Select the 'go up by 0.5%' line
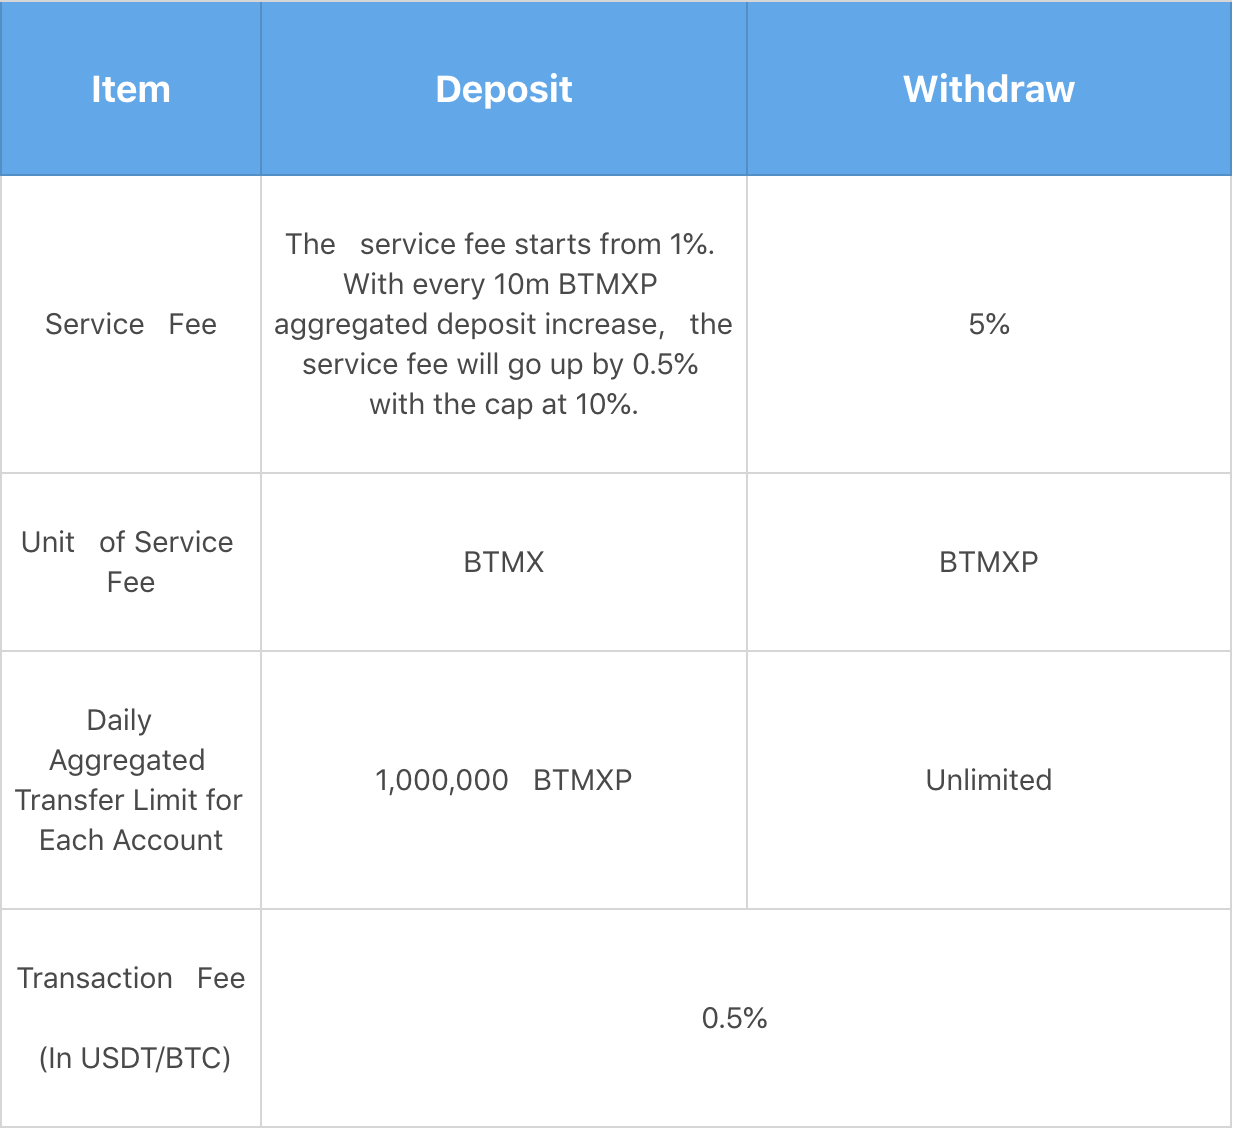Viewport: 1236px width, 1132px height. [x=500, y=364]
